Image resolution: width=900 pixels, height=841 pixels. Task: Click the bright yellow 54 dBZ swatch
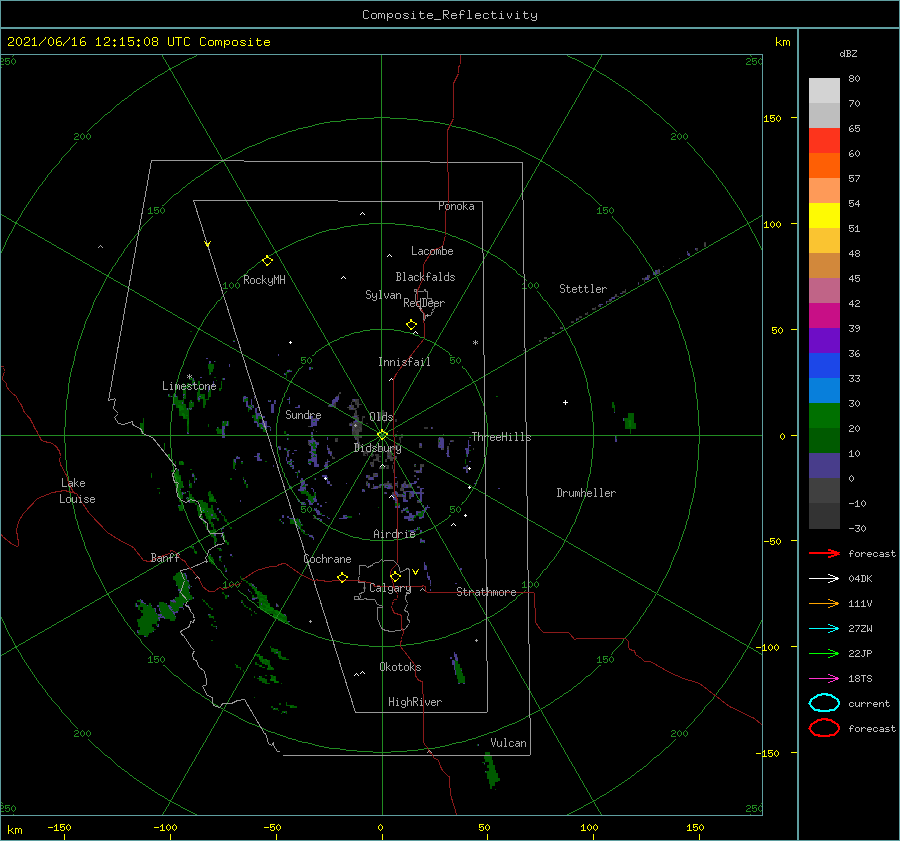824,215
